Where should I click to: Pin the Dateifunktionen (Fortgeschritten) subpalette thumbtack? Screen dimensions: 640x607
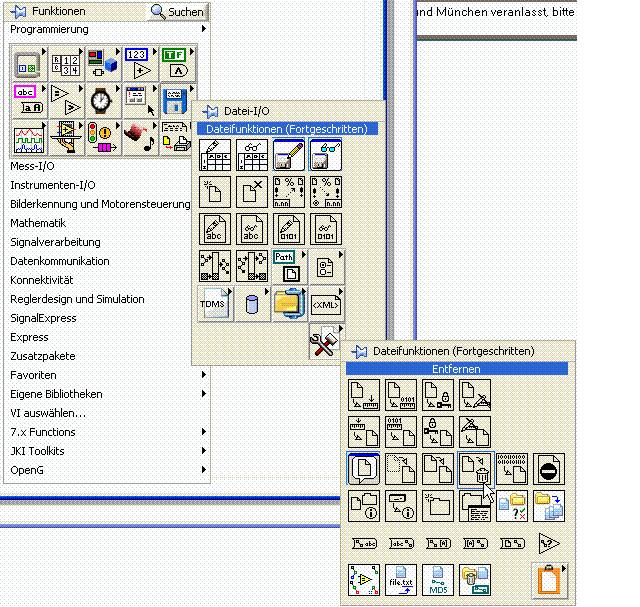(359, 351)
